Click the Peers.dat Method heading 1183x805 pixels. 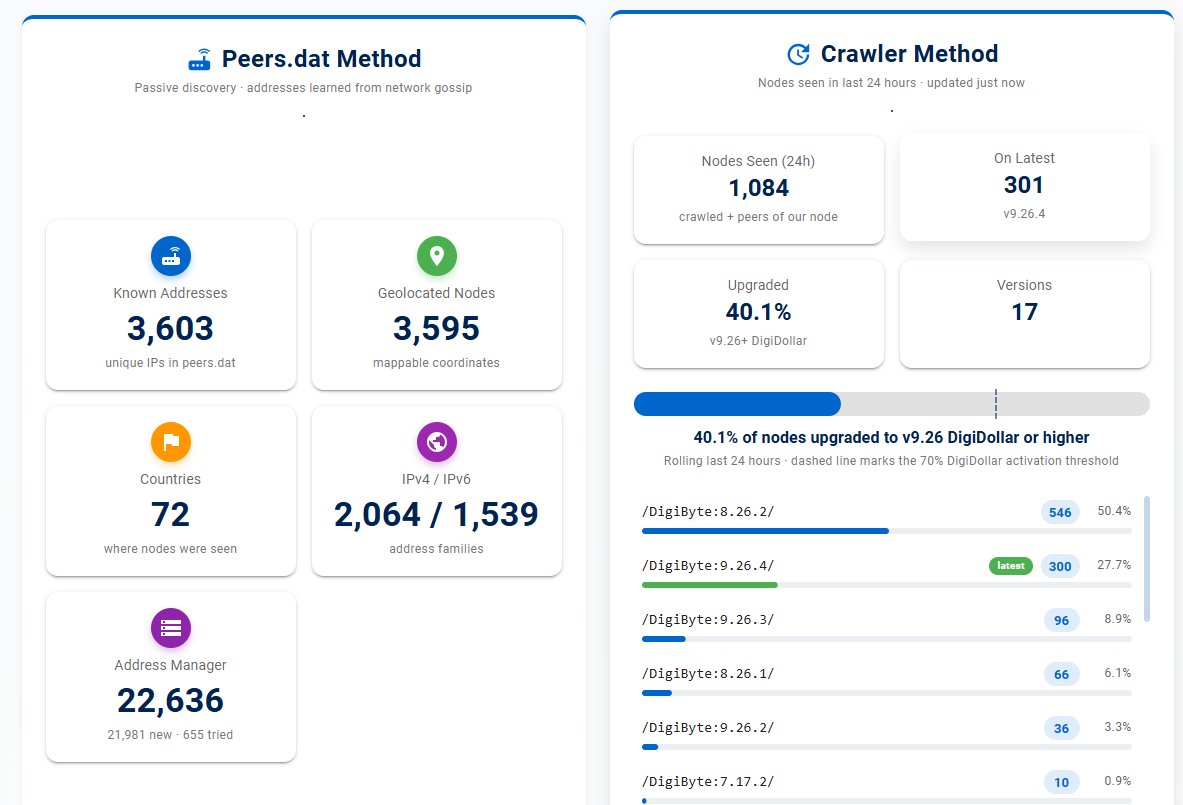point(321,59)
